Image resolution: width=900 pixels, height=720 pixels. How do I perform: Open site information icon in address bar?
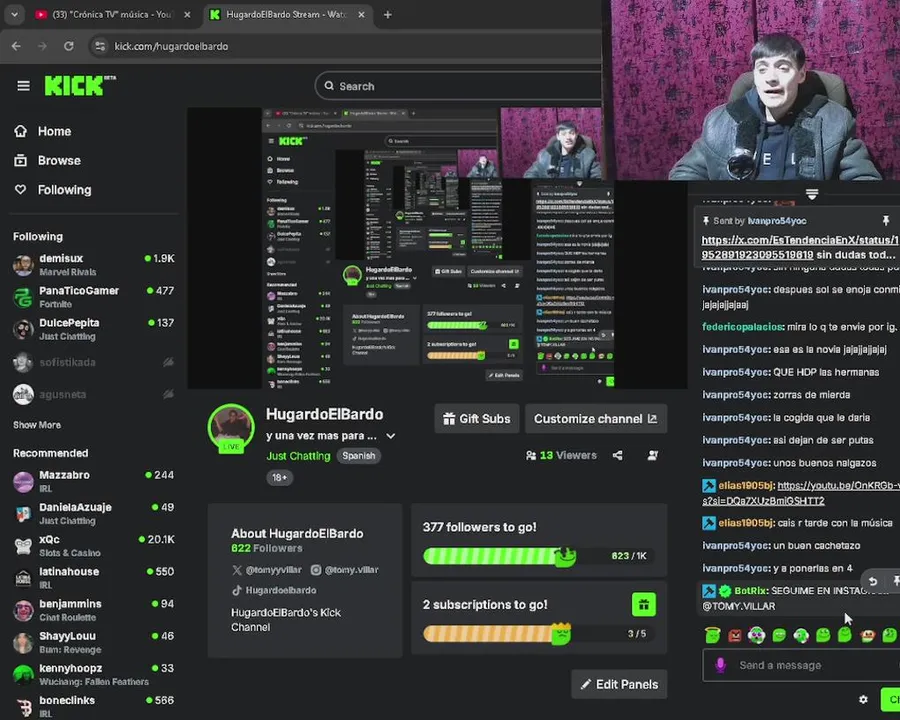pyautogui.click(x=100, y=46)
